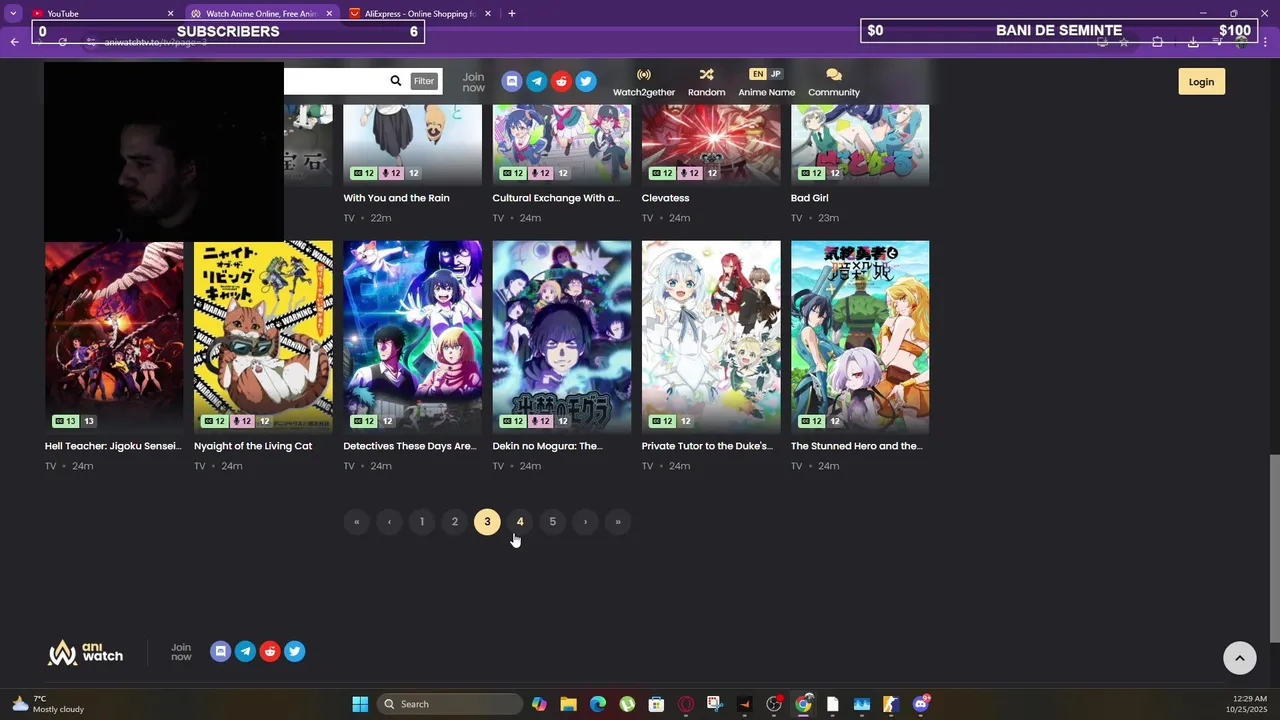Open Reddit link in the footer
This screenshot has height=720, width=1280.
click(x=270, y=651)
